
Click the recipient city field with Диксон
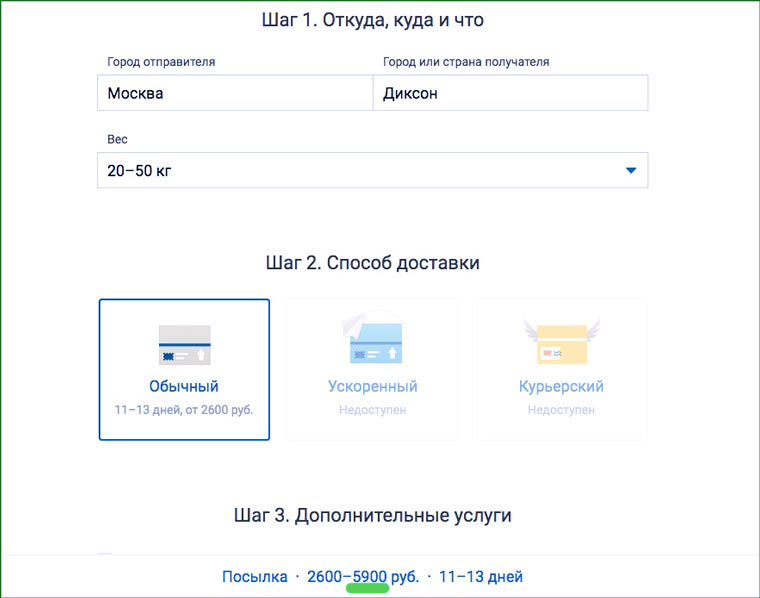tap(510, 94)
